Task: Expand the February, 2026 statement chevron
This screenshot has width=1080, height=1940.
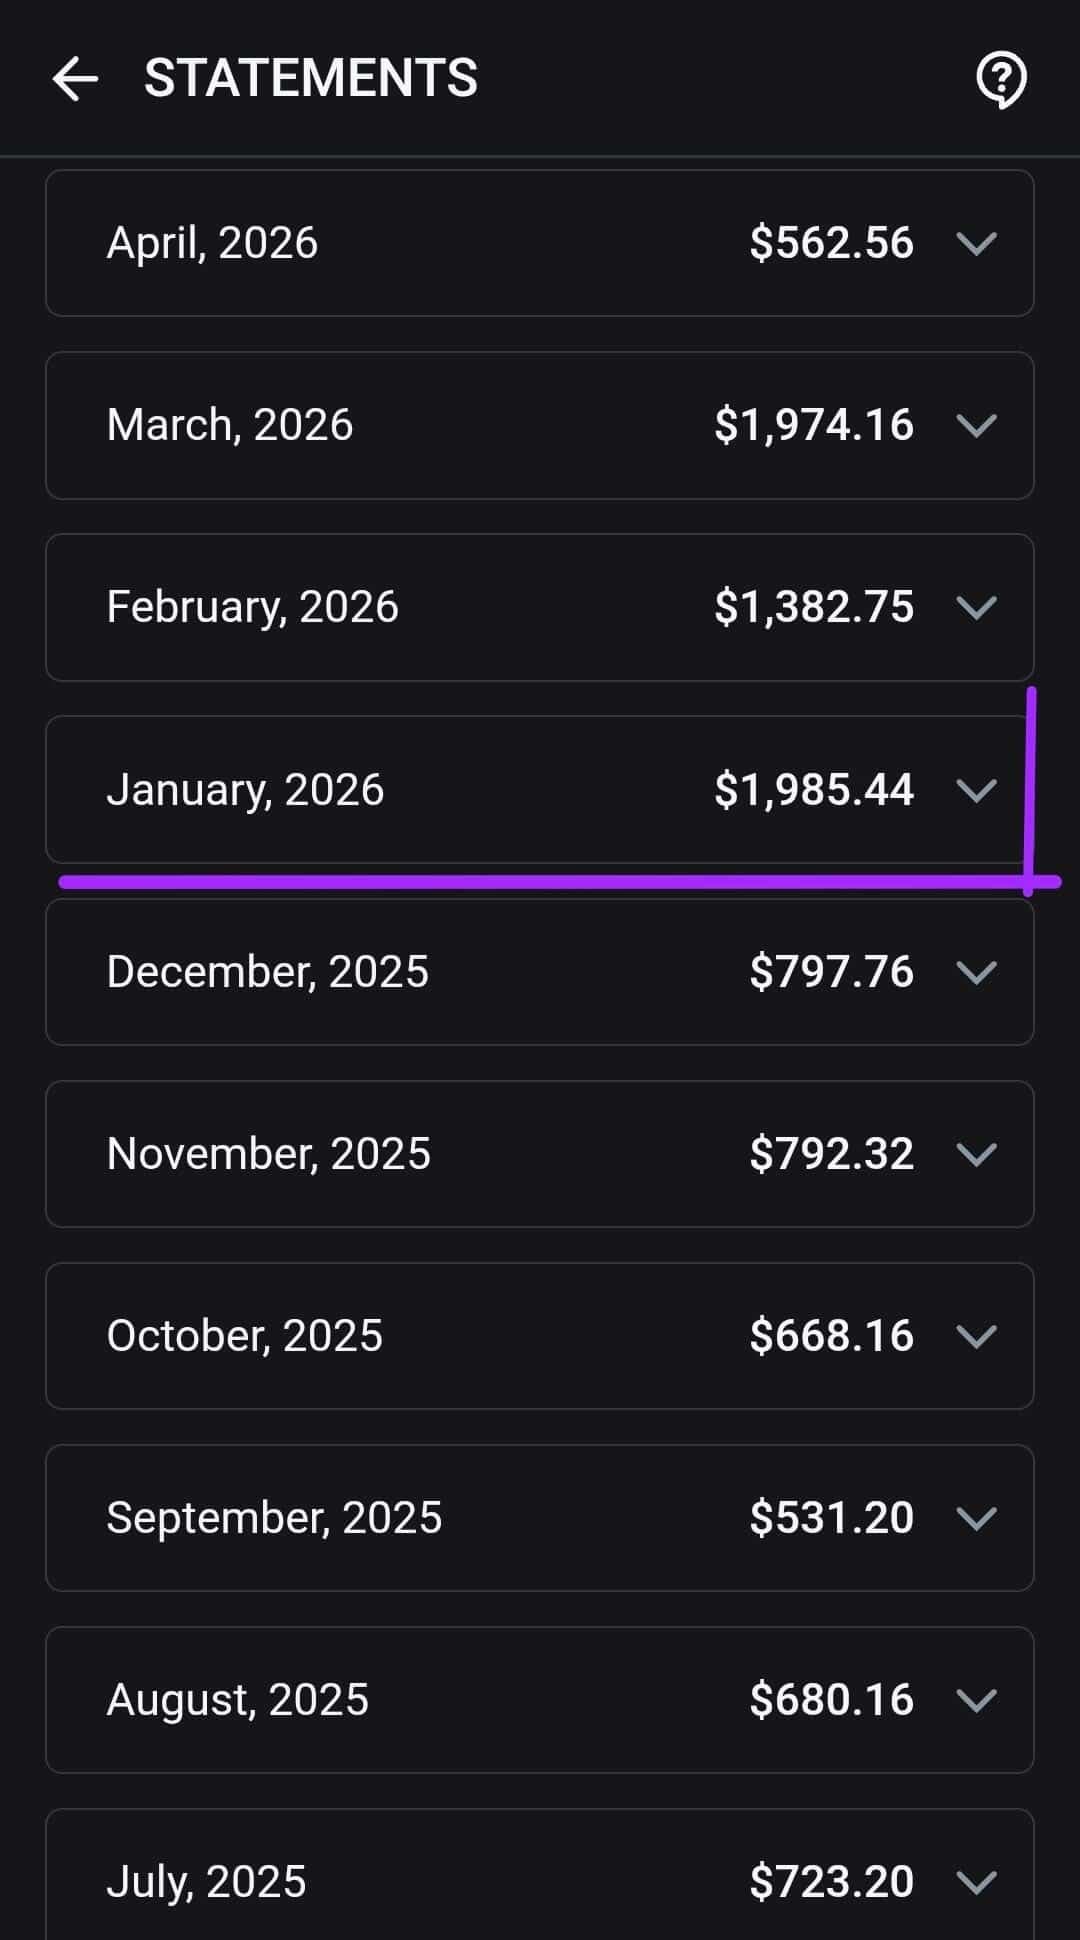Action: coord(976,607)
